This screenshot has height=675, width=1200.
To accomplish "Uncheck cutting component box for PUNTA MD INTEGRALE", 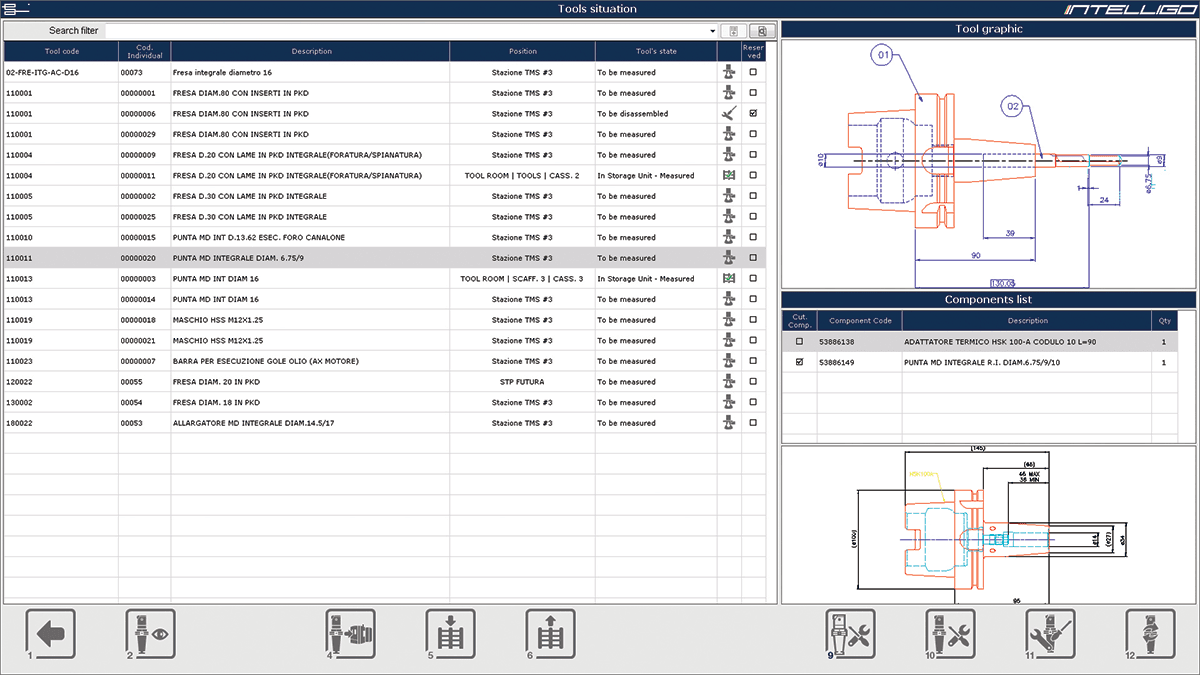I will 799,363.
